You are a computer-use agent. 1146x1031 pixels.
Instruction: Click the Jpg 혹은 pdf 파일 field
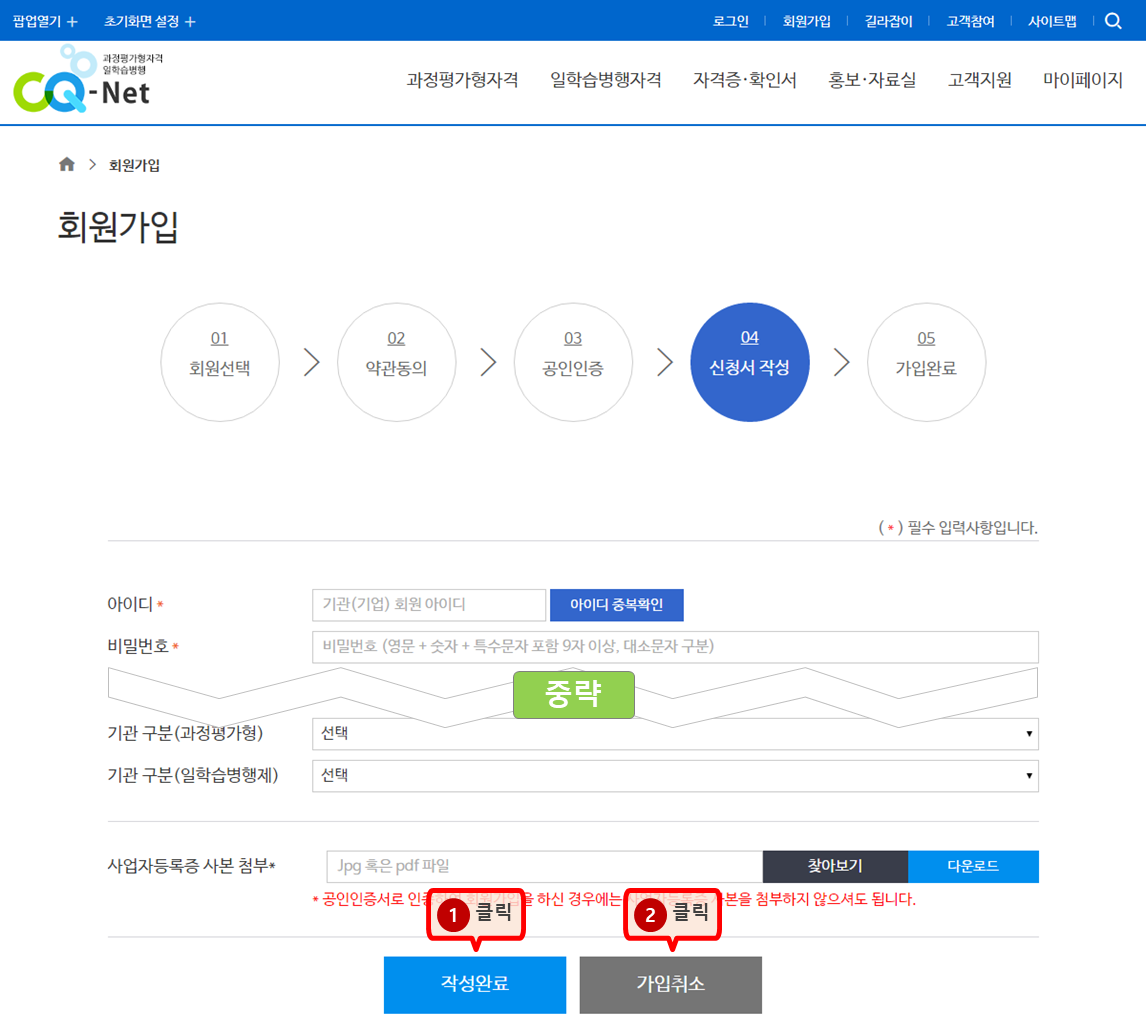[x=544, y=867]
